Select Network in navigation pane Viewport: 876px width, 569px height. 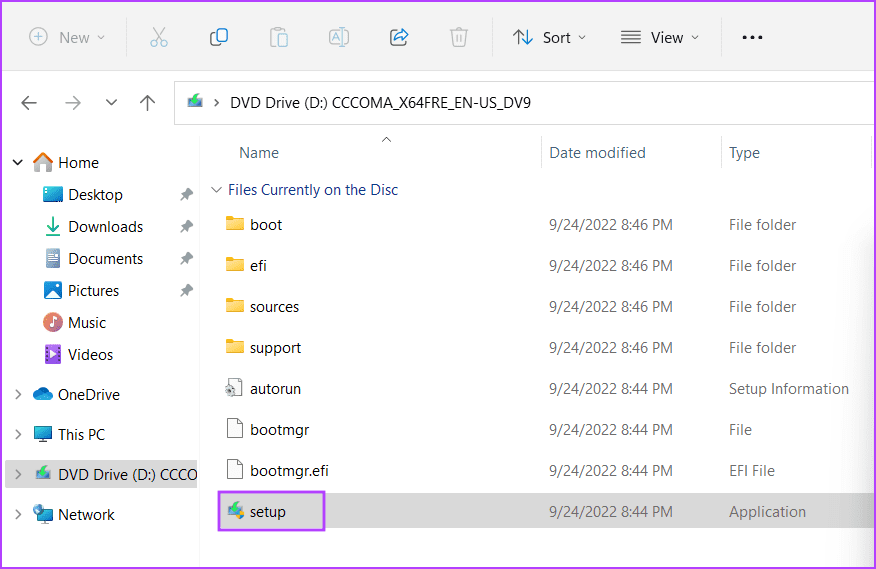click(86, 514)
